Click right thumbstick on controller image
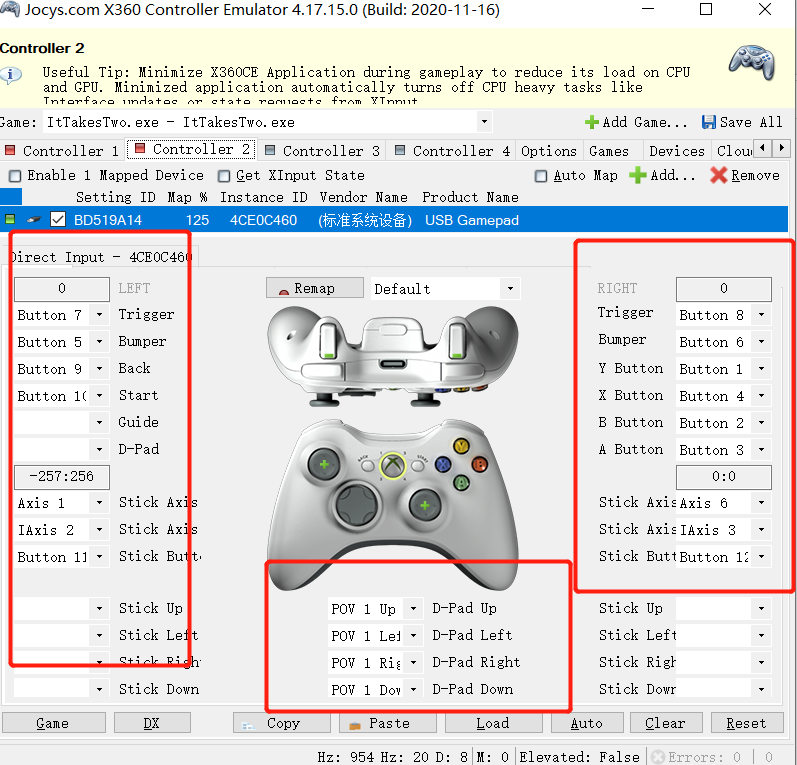 pos(425,505)
